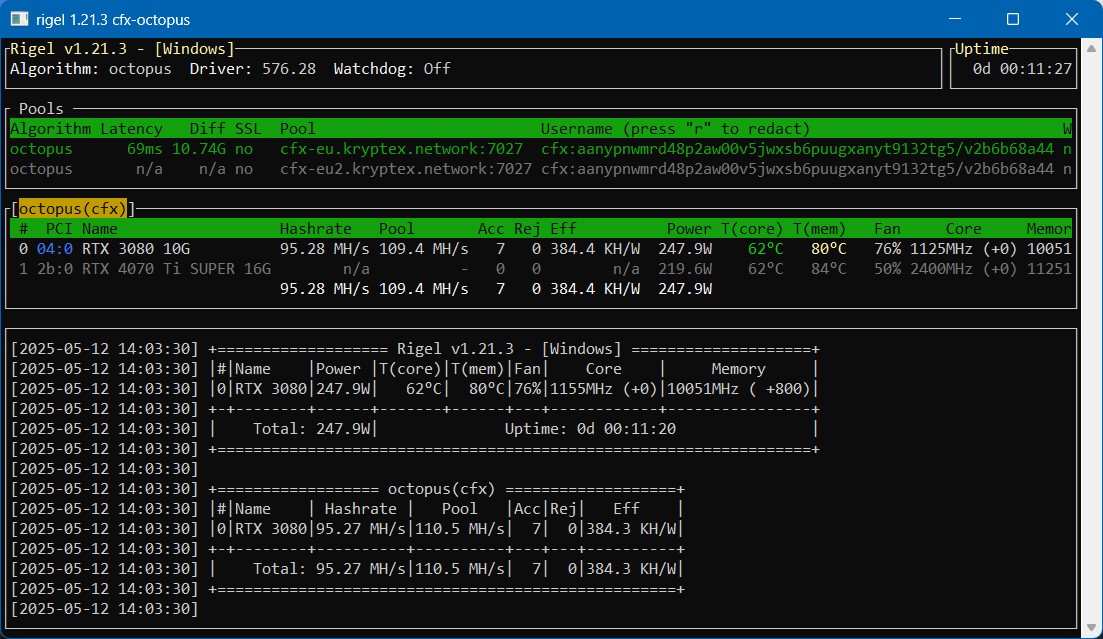Viewport: 1103px width, 639px height.
Task: Click the 2400MHz core clock value
Action: pos(941,270)
